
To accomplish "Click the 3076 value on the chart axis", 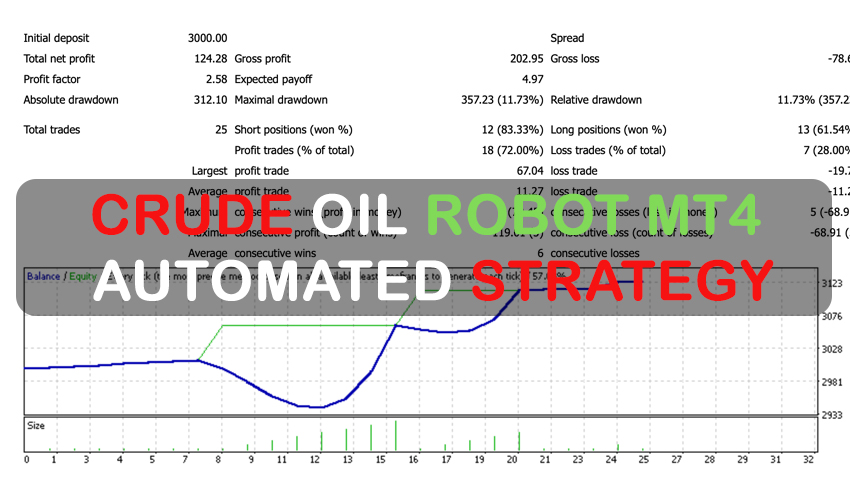I will tap(832, 316).
